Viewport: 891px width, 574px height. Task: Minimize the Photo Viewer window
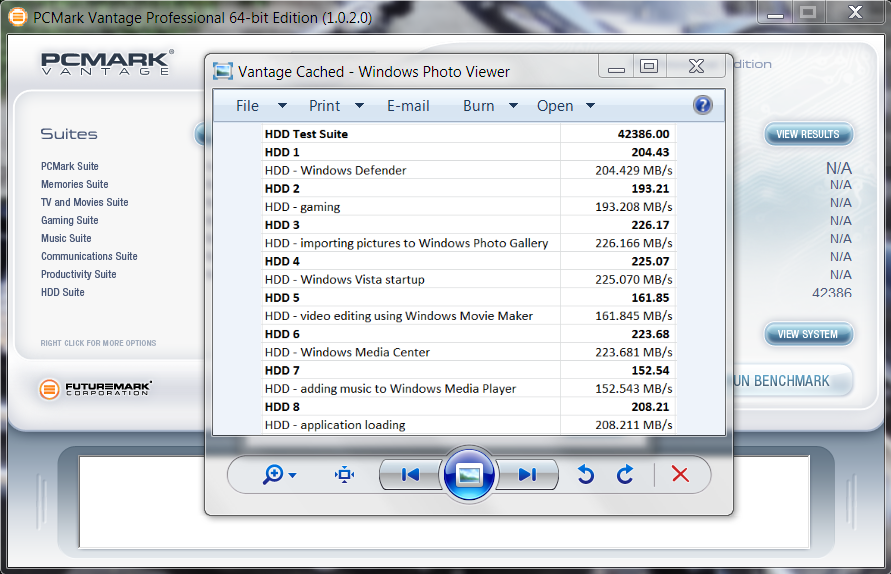pyautogui.click(x=616, y=67)
